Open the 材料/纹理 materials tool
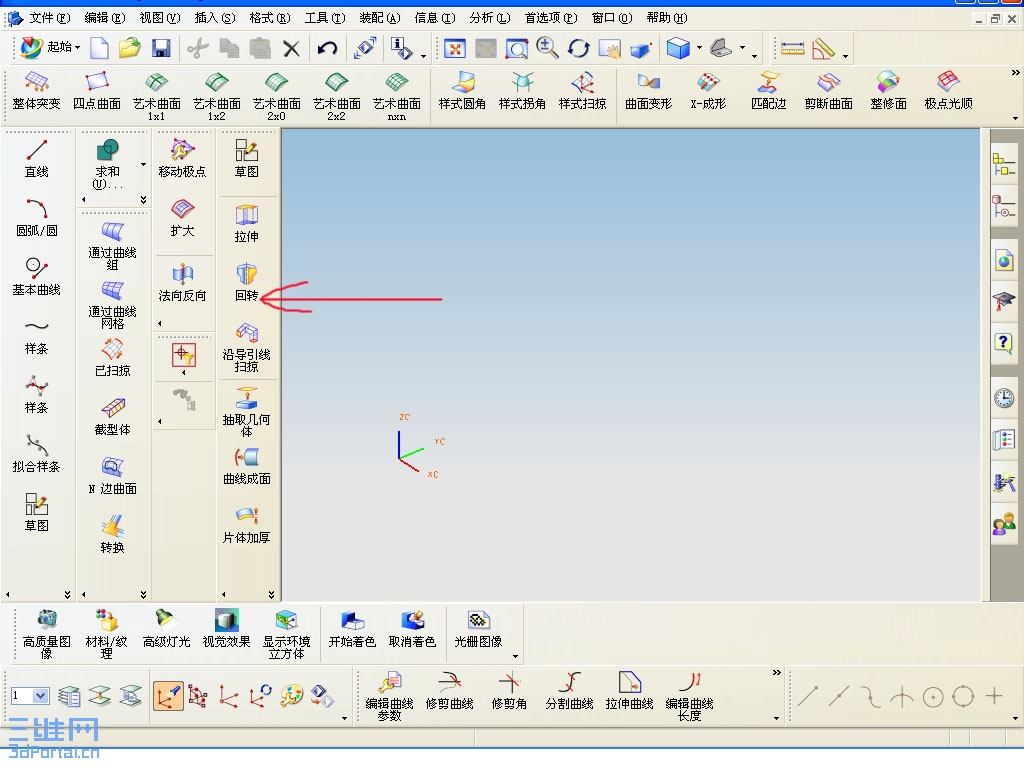 106,634
